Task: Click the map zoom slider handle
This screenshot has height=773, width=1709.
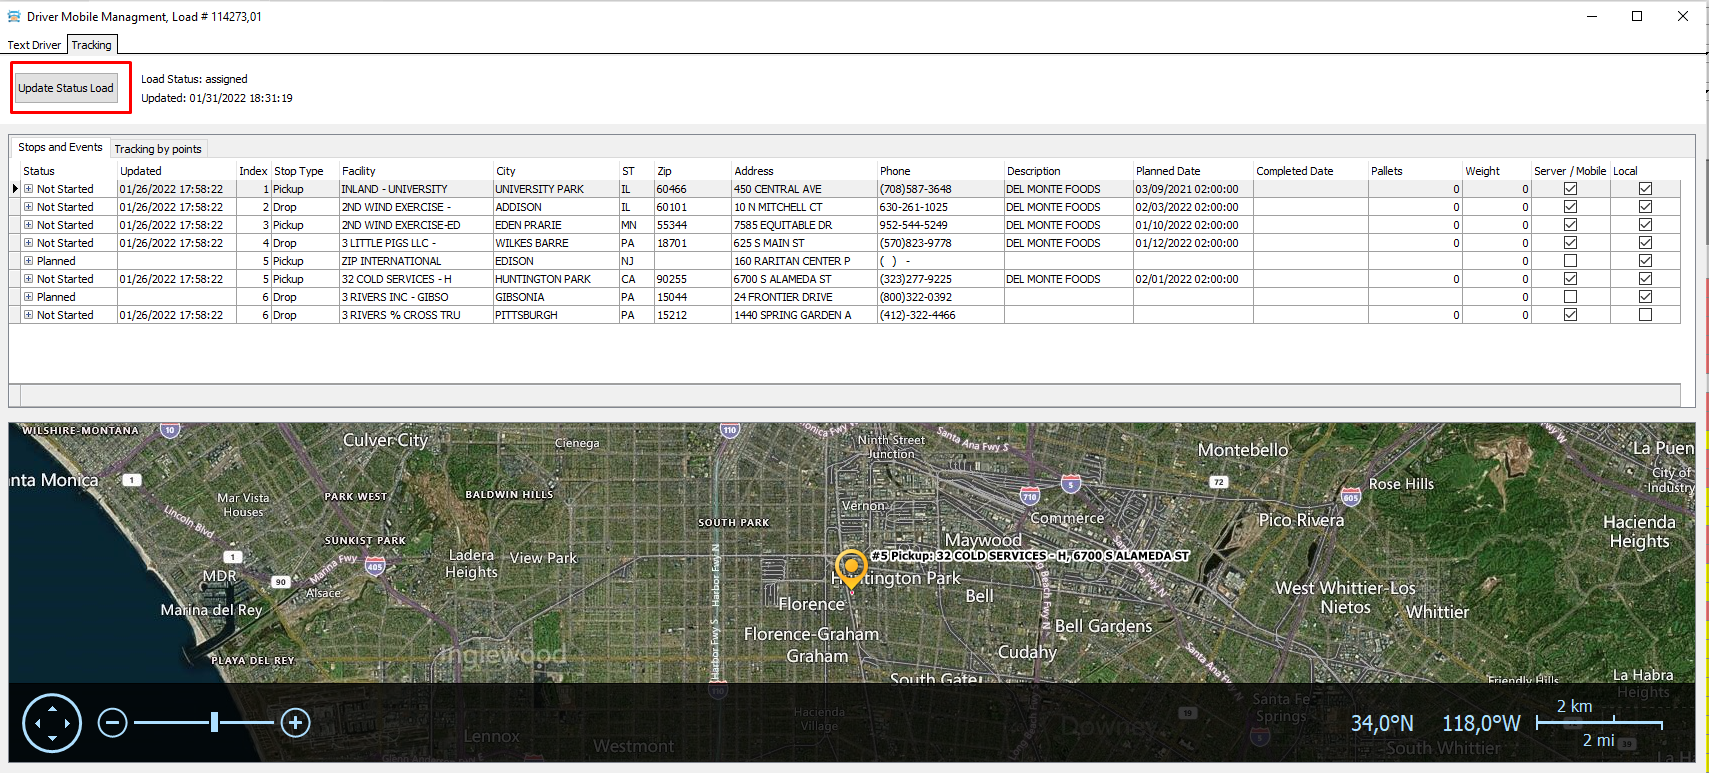Action: pyautogui.click(x=214, y=722)
